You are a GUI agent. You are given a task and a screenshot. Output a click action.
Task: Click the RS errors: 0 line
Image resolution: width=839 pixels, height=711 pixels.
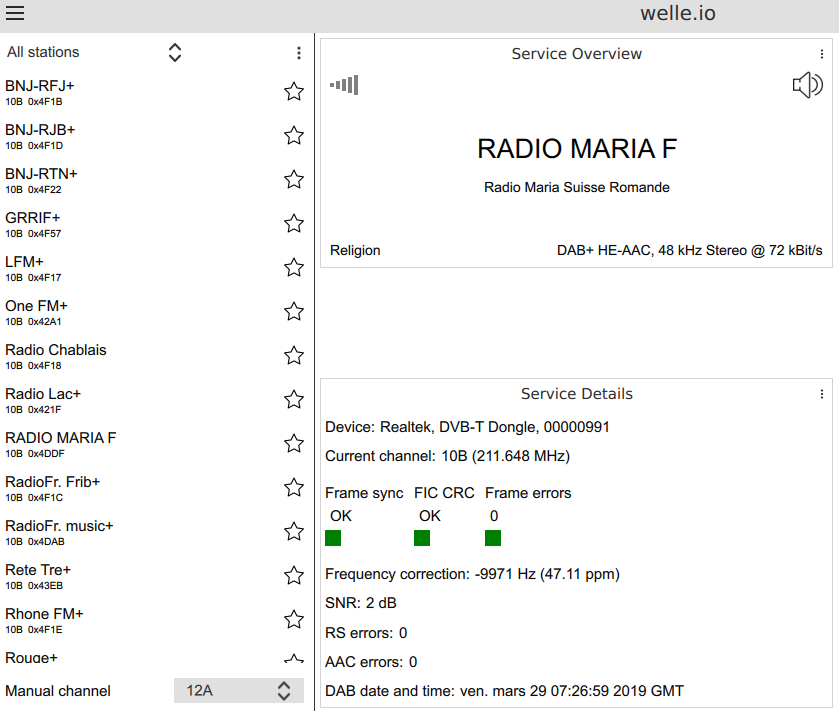click(366, 633)
